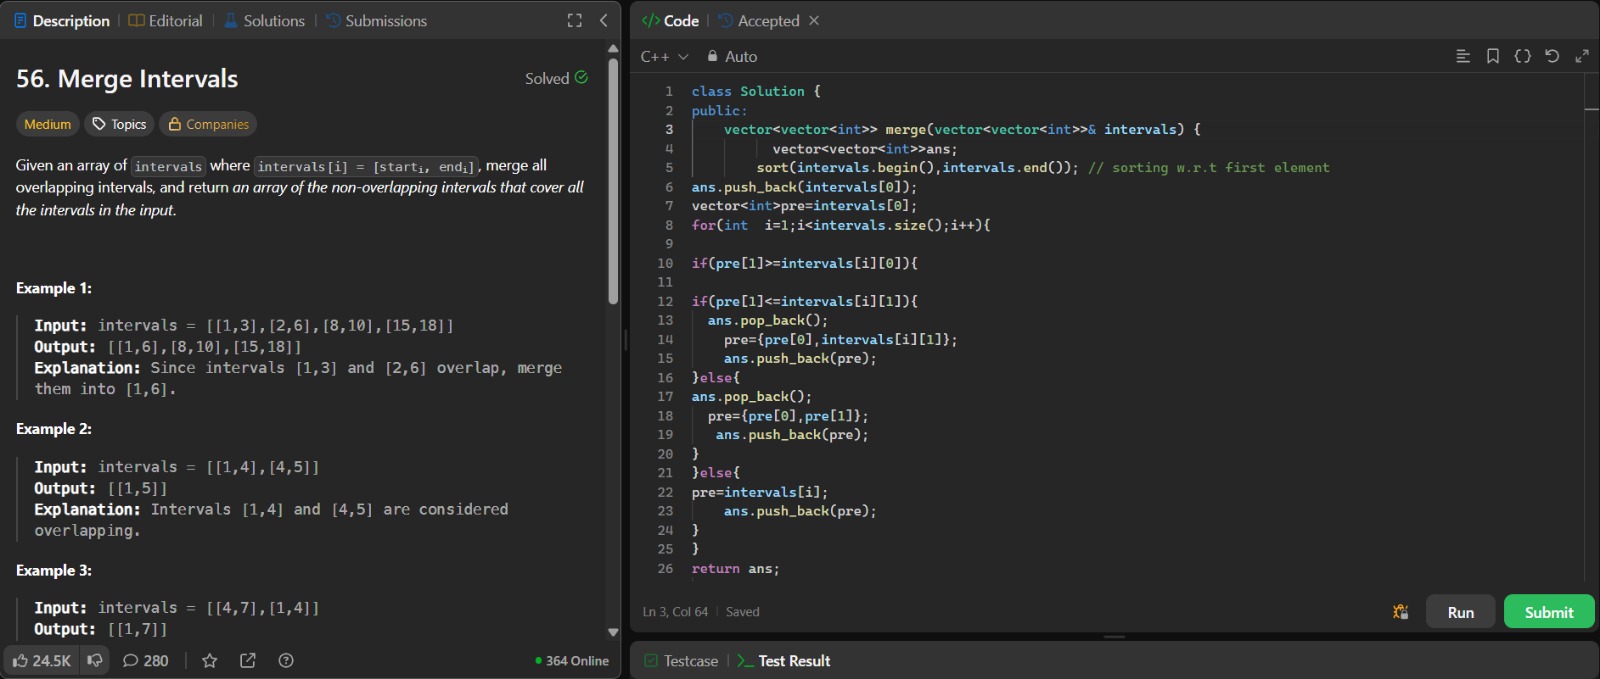The height and width of the screenshot is (679, 1600).
Task: Switch to the Editorial tab
Action: 165,20
